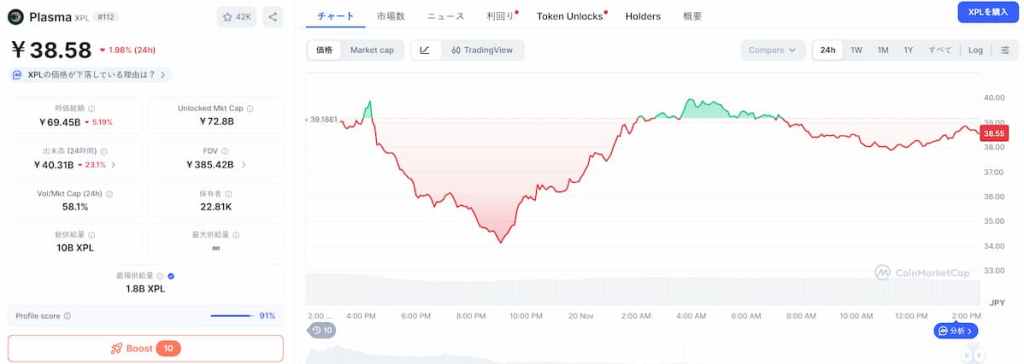Select the 1W time range
This screenshot has height=364, width=1024.
856,50
